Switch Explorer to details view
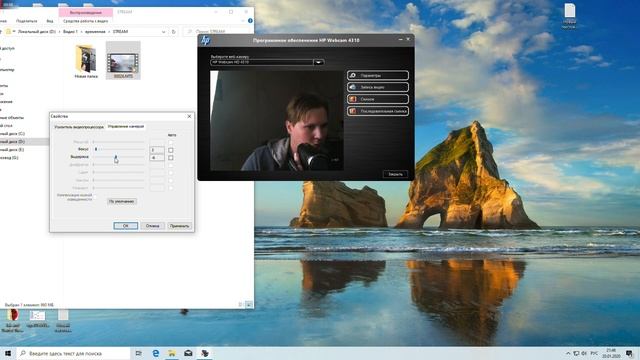Screen dimensions: 640x360 click(x=240, y=304)
